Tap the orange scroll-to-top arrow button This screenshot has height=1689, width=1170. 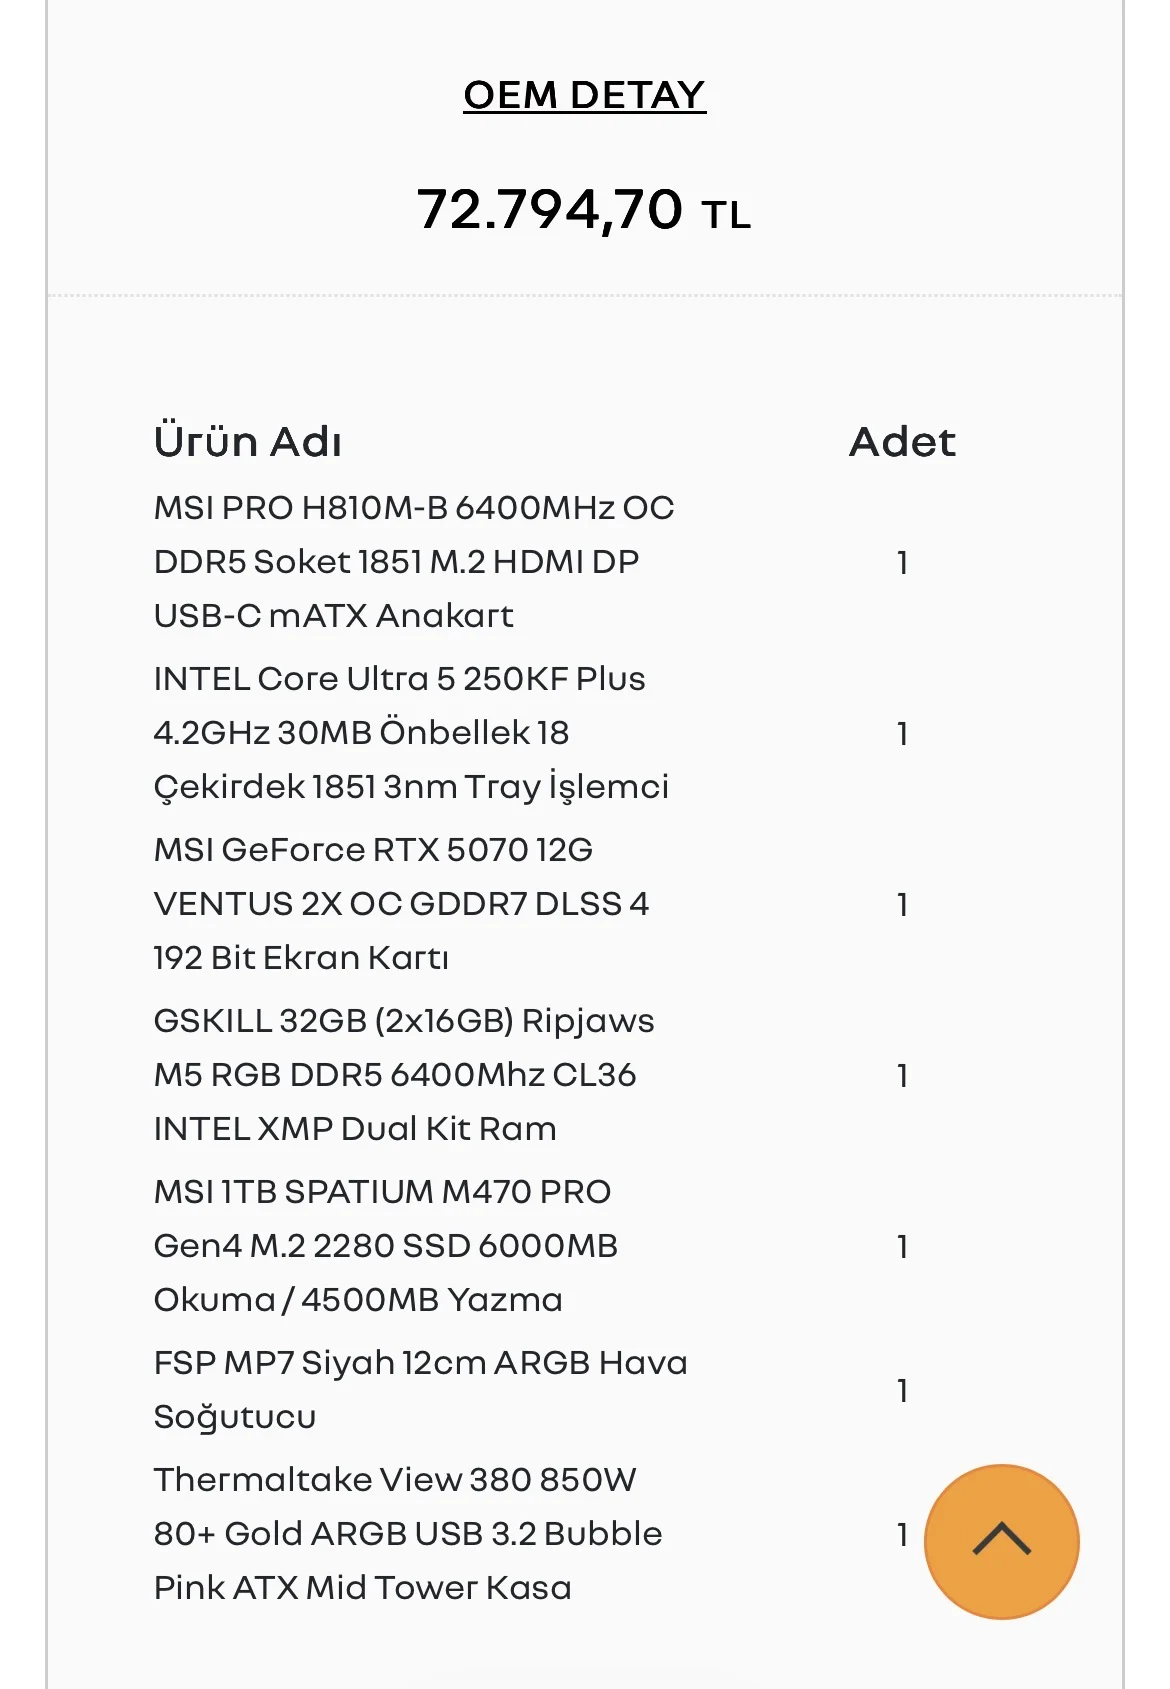point(1001,1541)
